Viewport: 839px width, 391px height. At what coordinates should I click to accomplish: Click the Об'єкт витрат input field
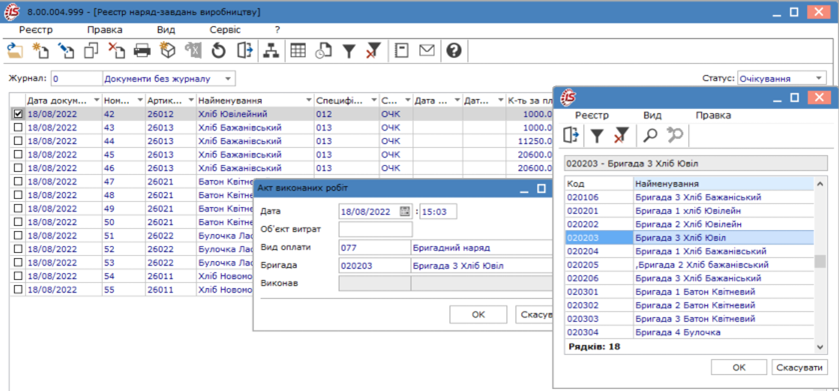coord(376,229)
